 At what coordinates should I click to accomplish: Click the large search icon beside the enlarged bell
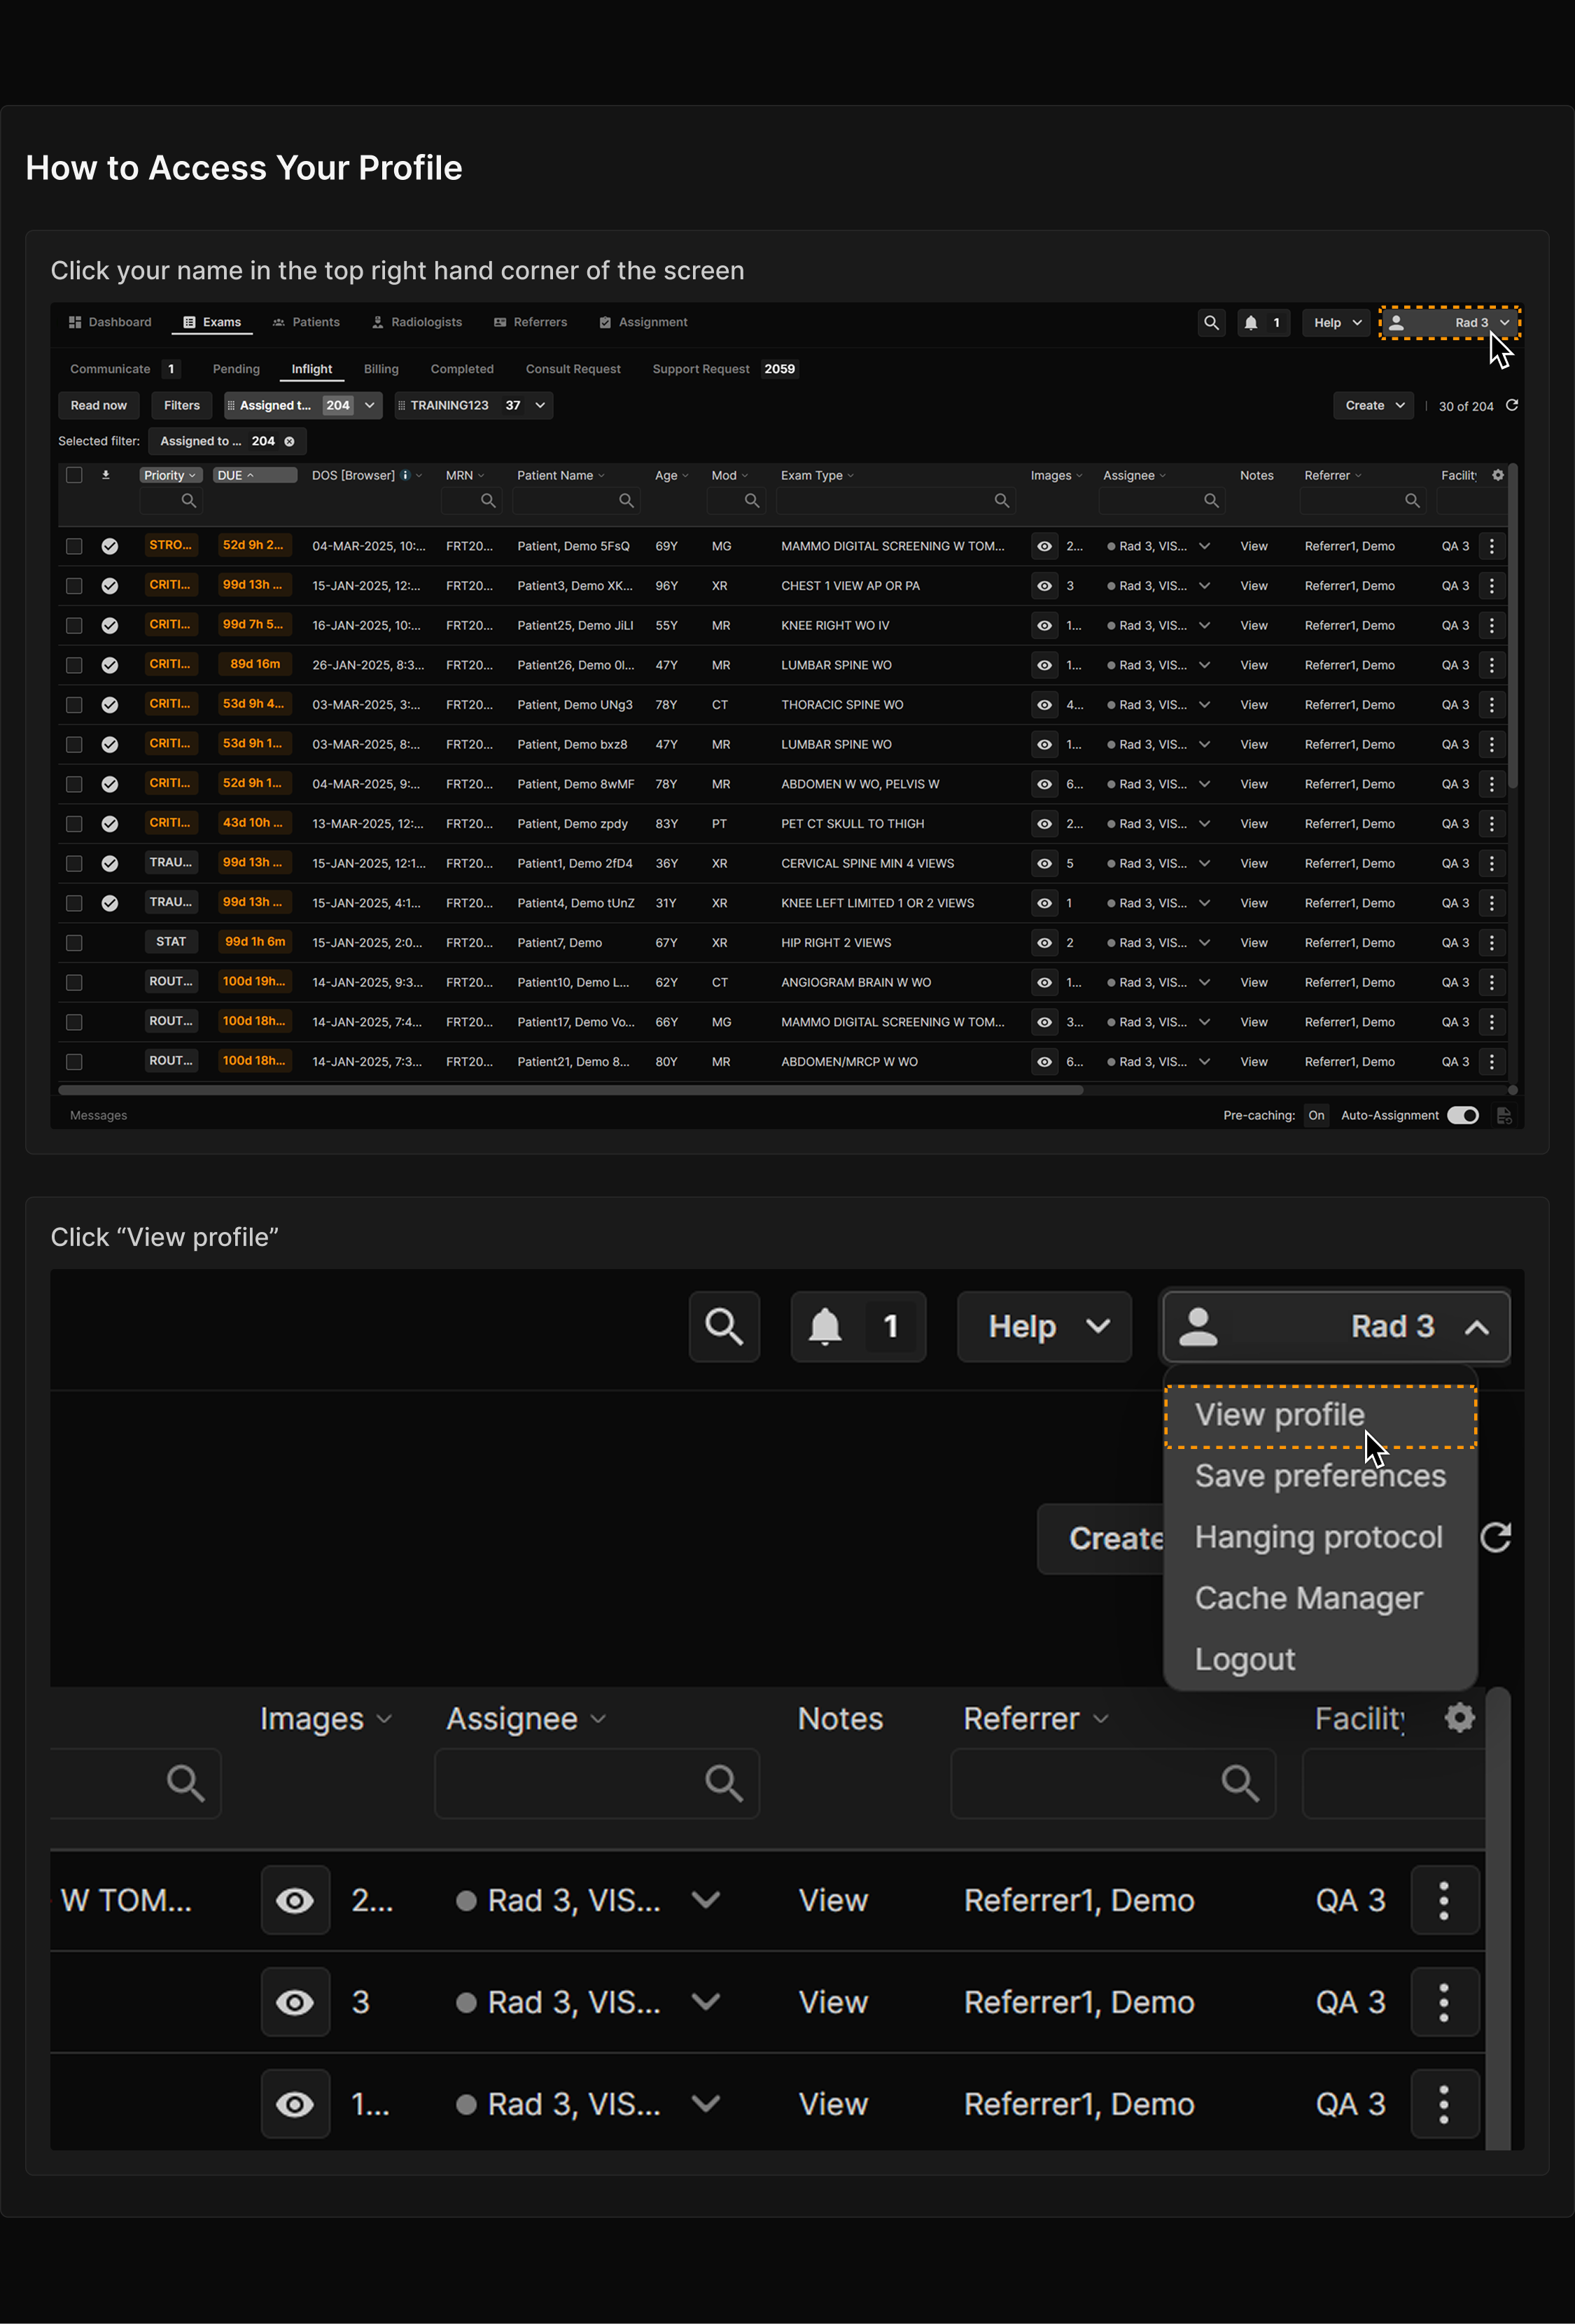[724, 1326]
